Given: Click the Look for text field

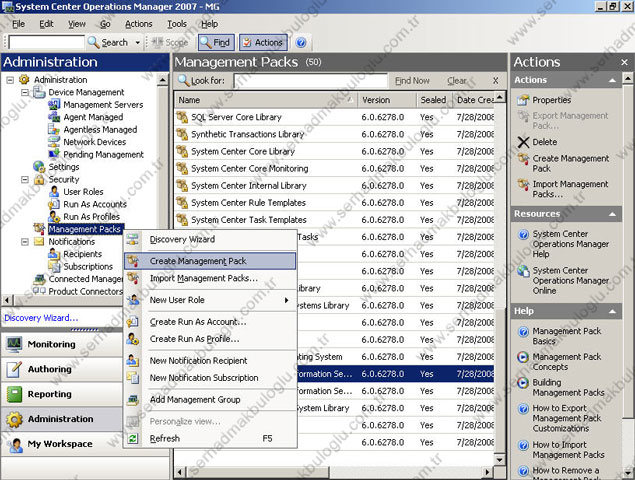Looking at the screenshot, I should click(x=310, y=81).
